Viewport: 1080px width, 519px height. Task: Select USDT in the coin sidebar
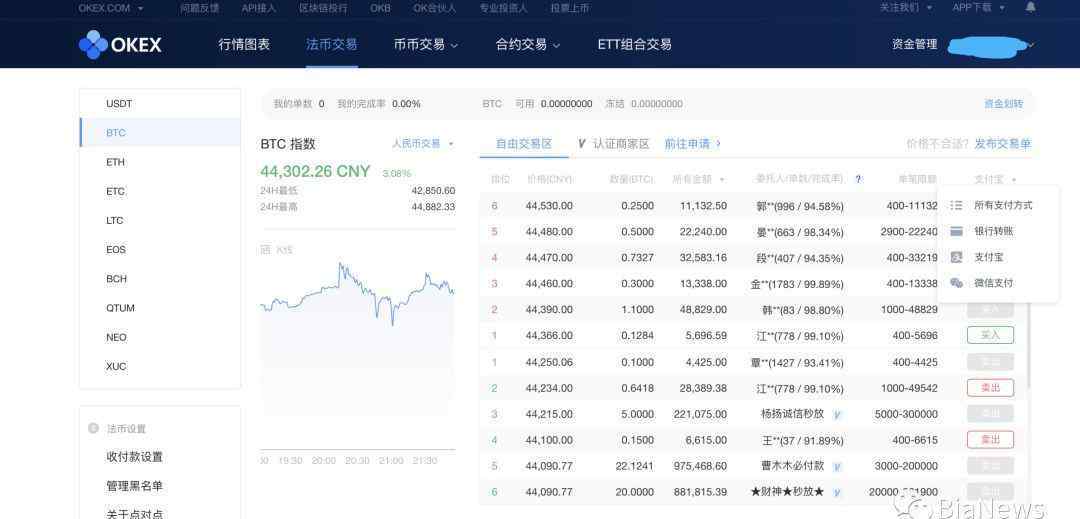click(x=160, y=104)
